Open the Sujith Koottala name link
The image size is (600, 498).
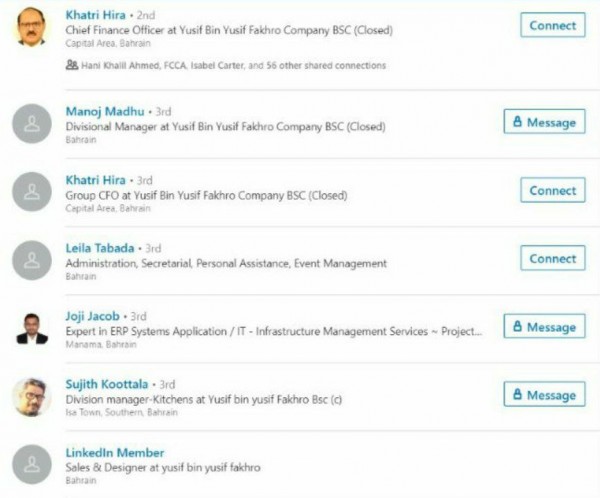(x=107, y=384)
